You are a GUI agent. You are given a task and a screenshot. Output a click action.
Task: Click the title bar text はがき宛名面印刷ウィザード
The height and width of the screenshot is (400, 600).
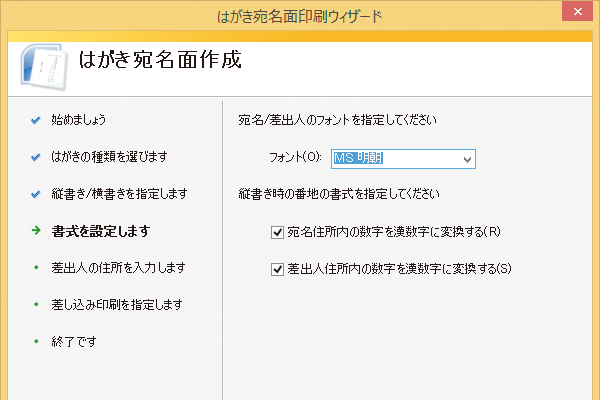(300, 17)
